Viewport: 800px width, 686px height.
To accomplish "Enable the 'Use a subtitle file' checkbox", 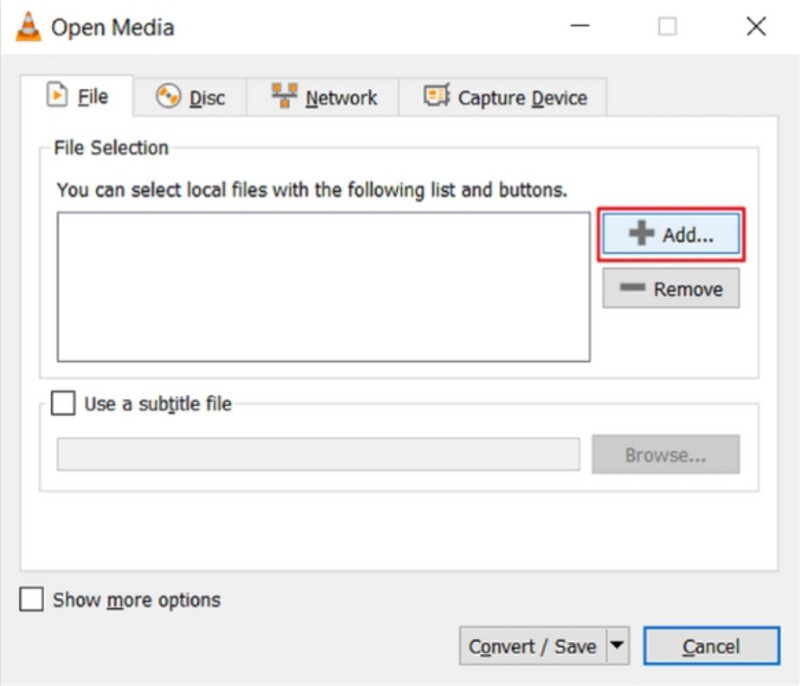I will (x=63, y=404).
